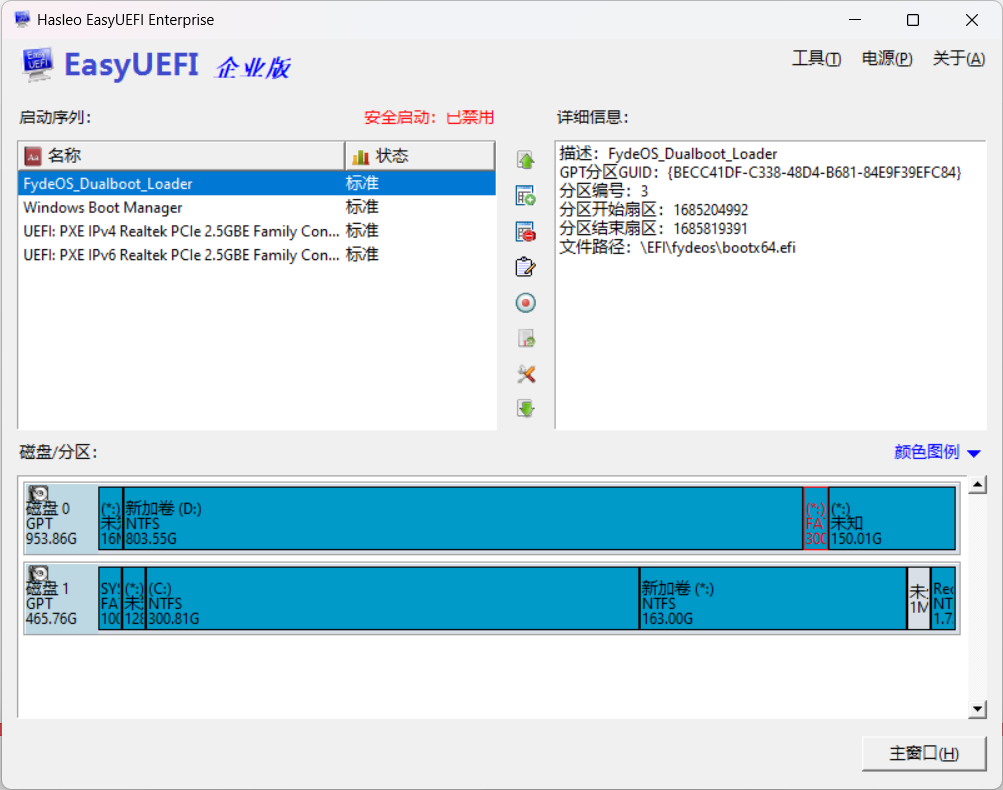The width and height of the screenshot is (1003, 790).
Task: Click the 主窗口(H) button
Action: point(924,754)
